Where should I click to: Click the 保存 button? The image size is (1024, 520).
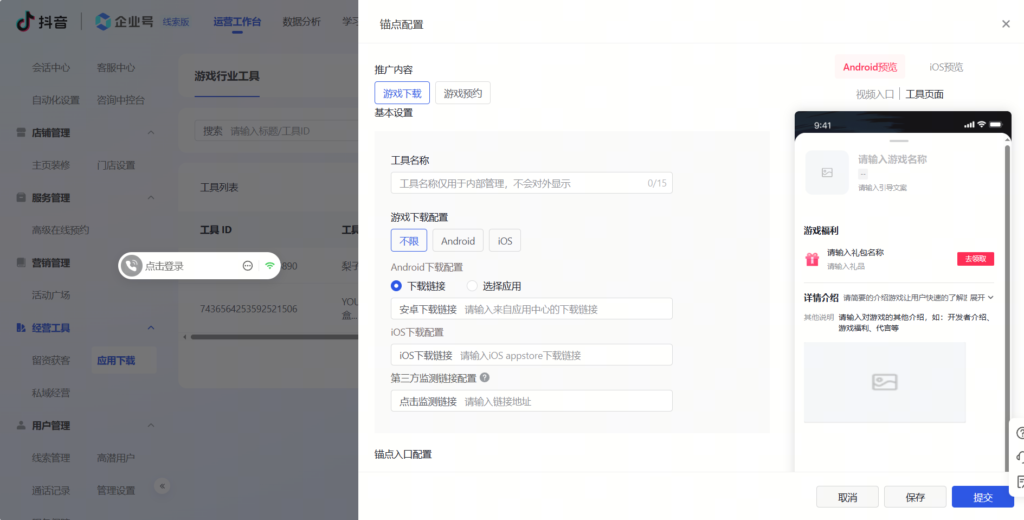point(915,497)
